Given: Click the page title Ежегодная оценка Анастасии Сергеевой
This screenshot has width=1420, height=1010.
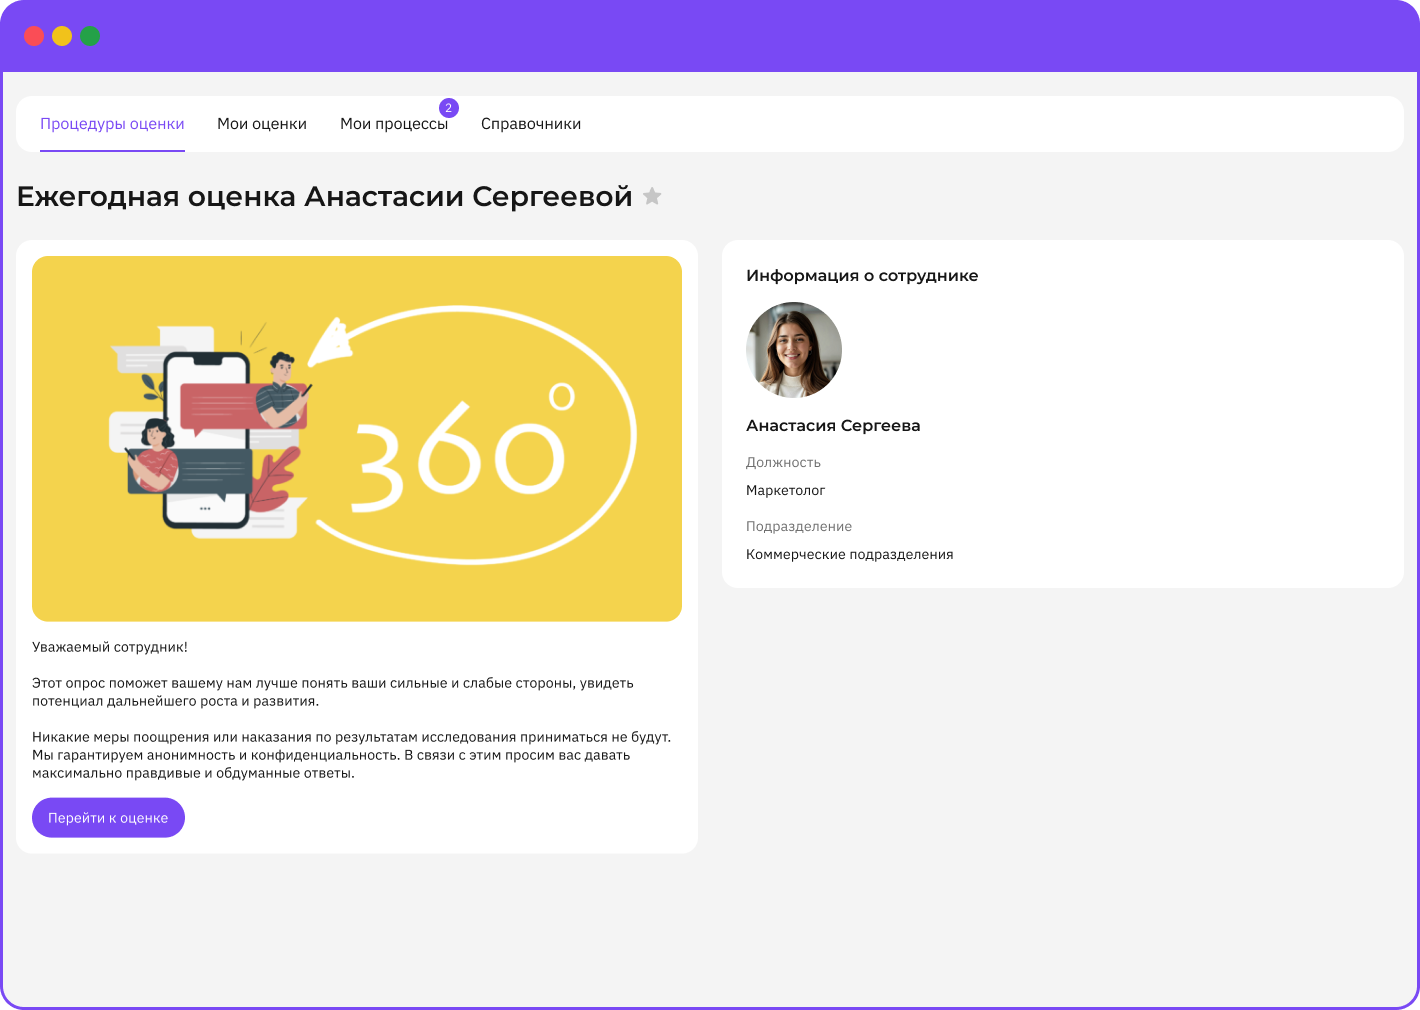Looking at the screenshot, I should coord(325,196).
